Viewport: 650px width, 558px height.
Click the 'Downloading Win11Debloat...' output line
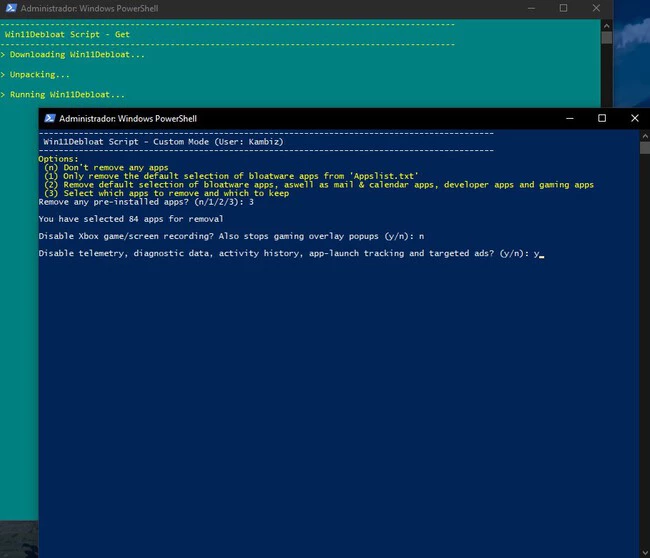(76, 54)
